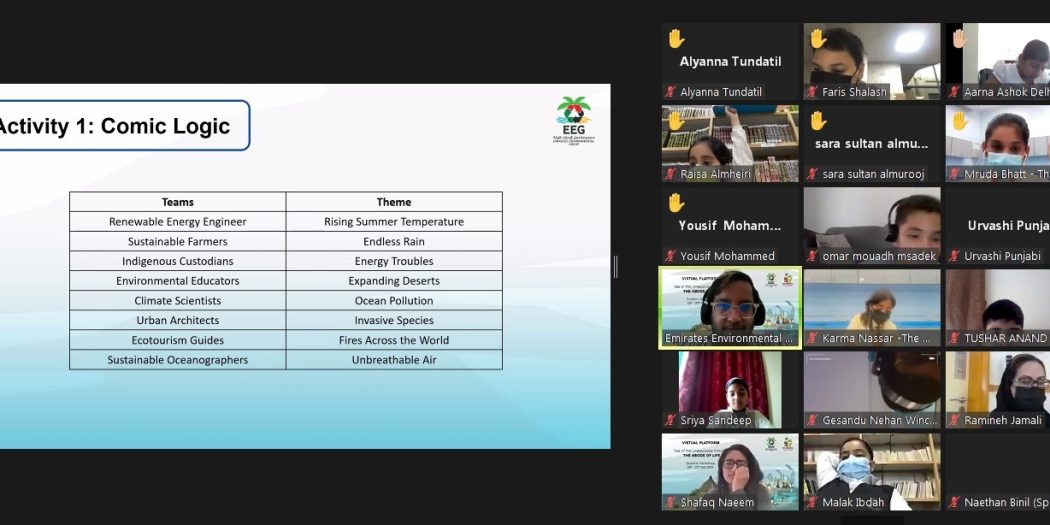
Task: Click the Activity 1: Comic Logic title box
Action: pos(121,126)
